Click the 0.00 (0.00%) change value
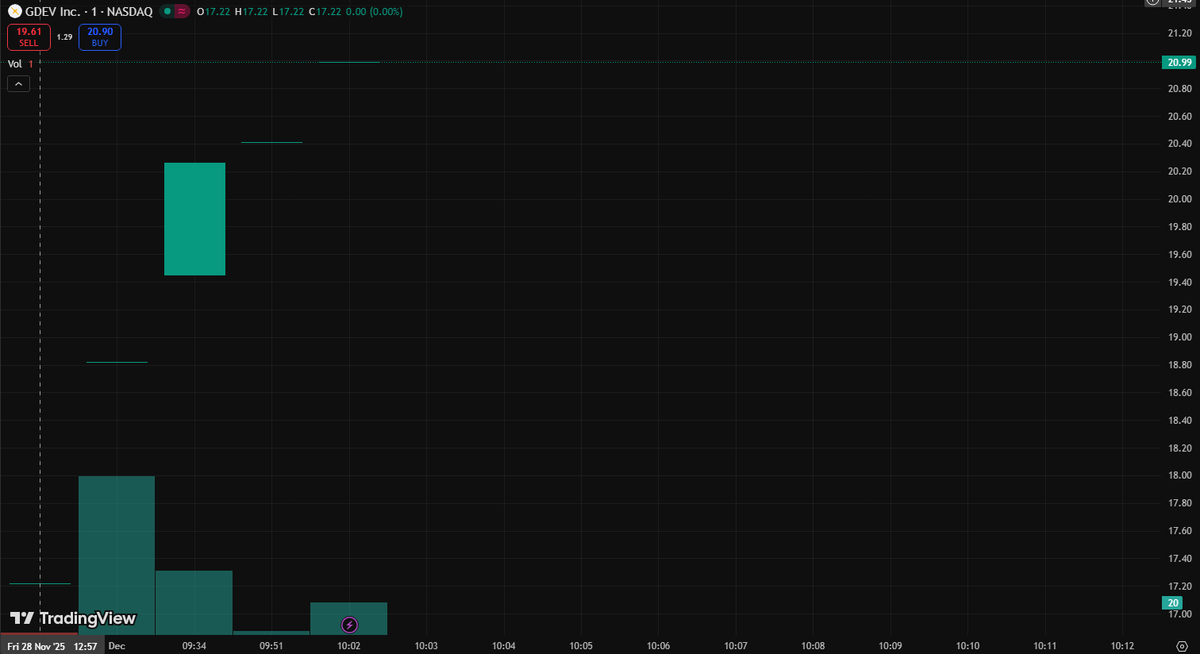This screenshot has width=1200, height=654. click(374, 11)
